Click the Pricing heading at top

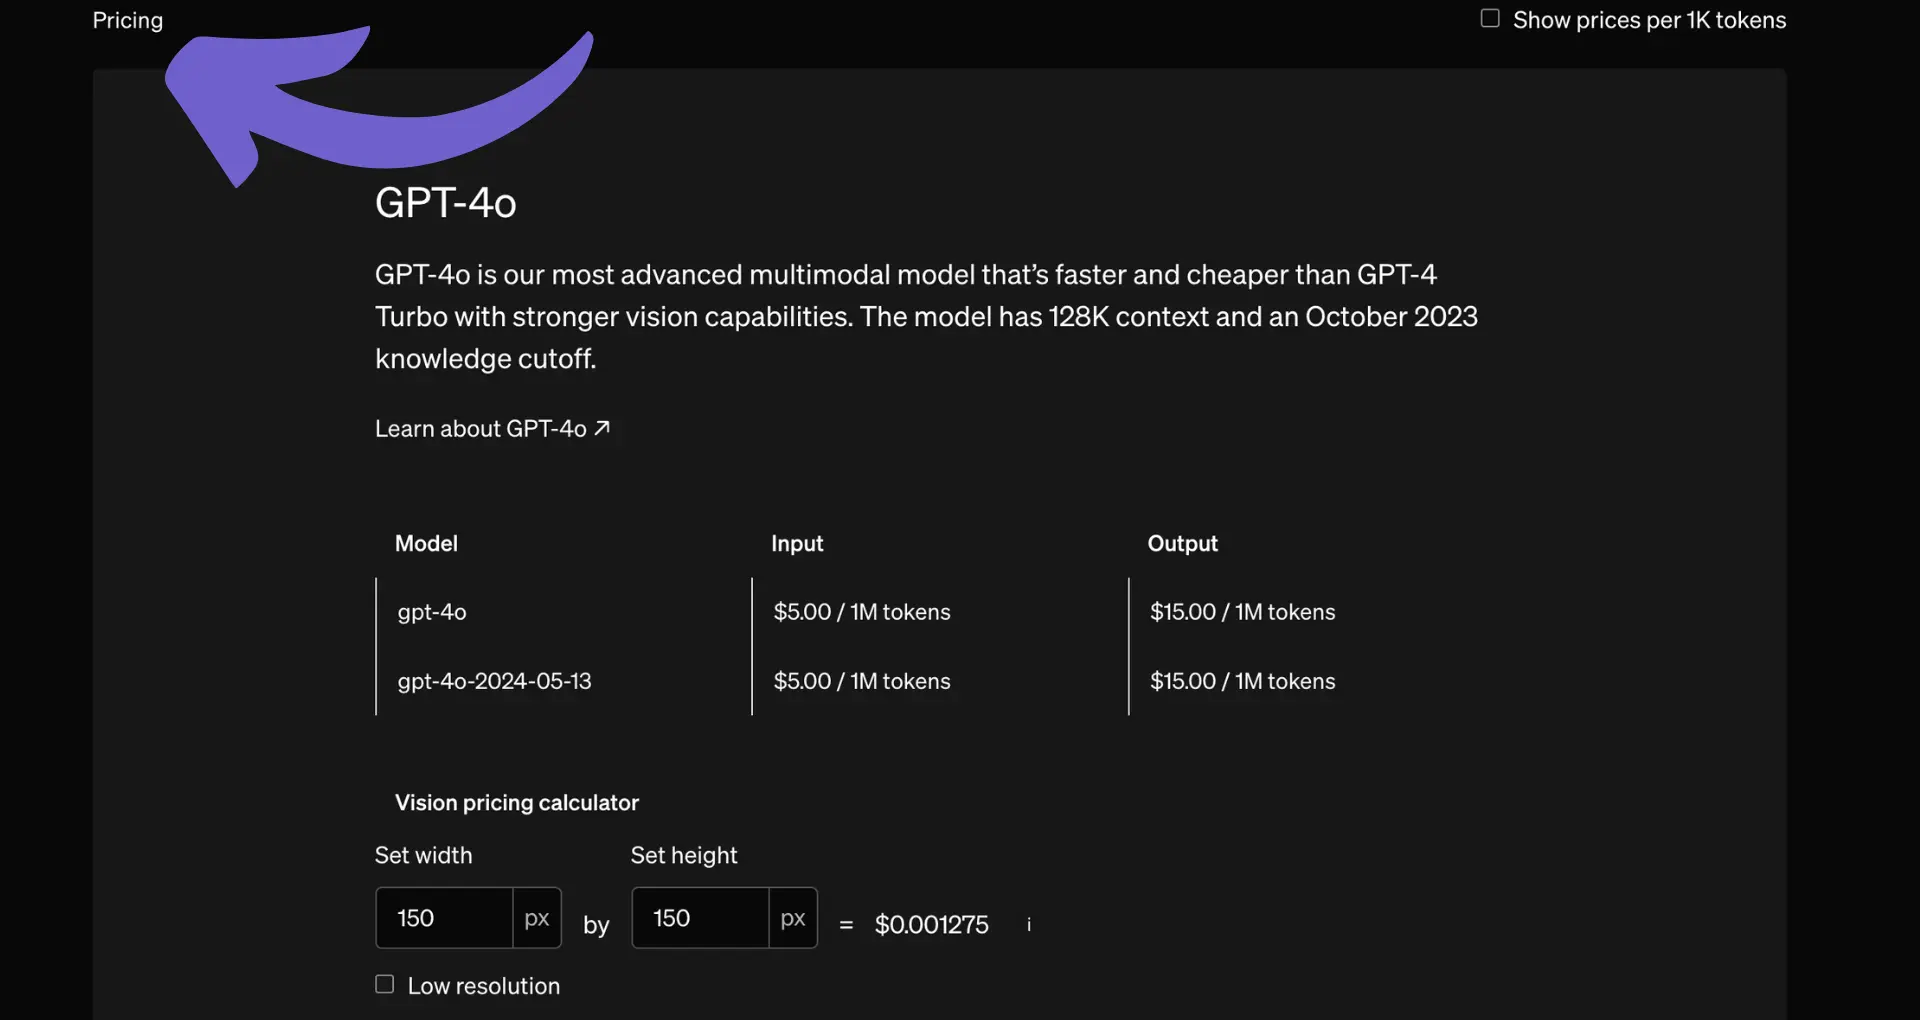click(128, 20)
